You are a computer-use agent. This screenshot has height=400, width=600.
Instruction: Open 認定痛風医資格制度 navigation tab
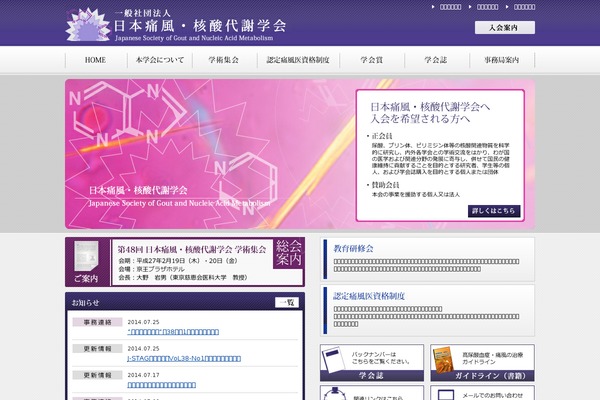pos(298,60)
